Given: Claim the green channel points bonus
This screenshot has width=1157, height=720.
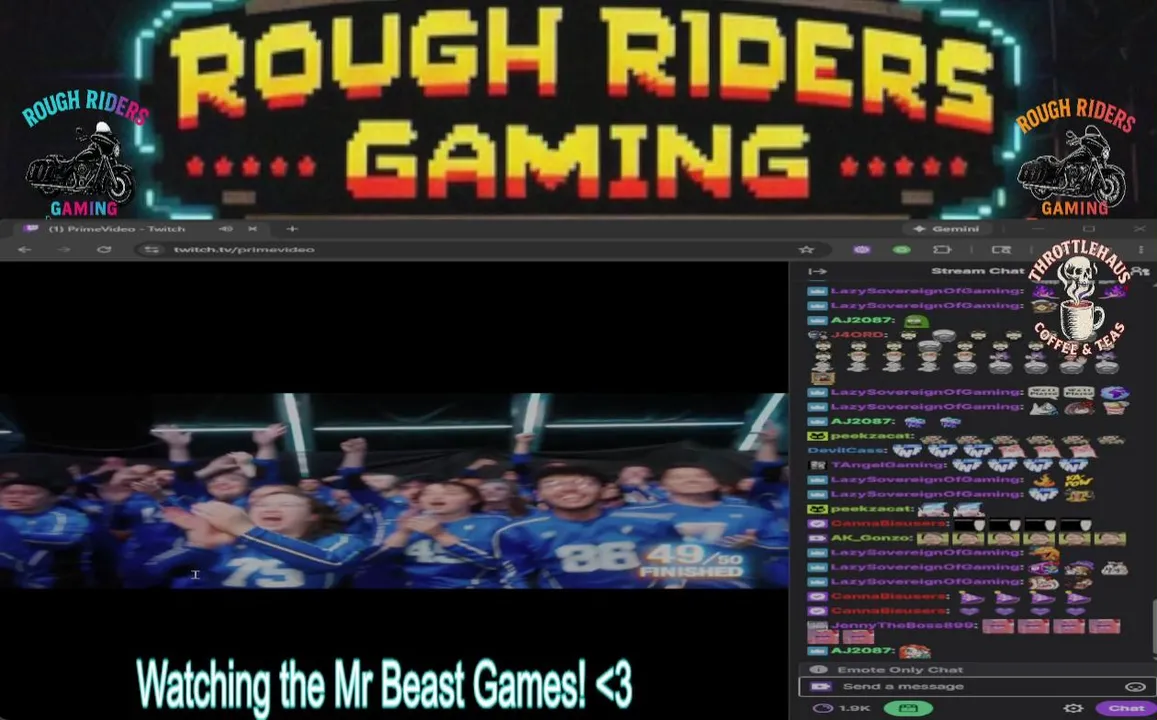Looking at the screenshot, I should [x=908, y=708].
